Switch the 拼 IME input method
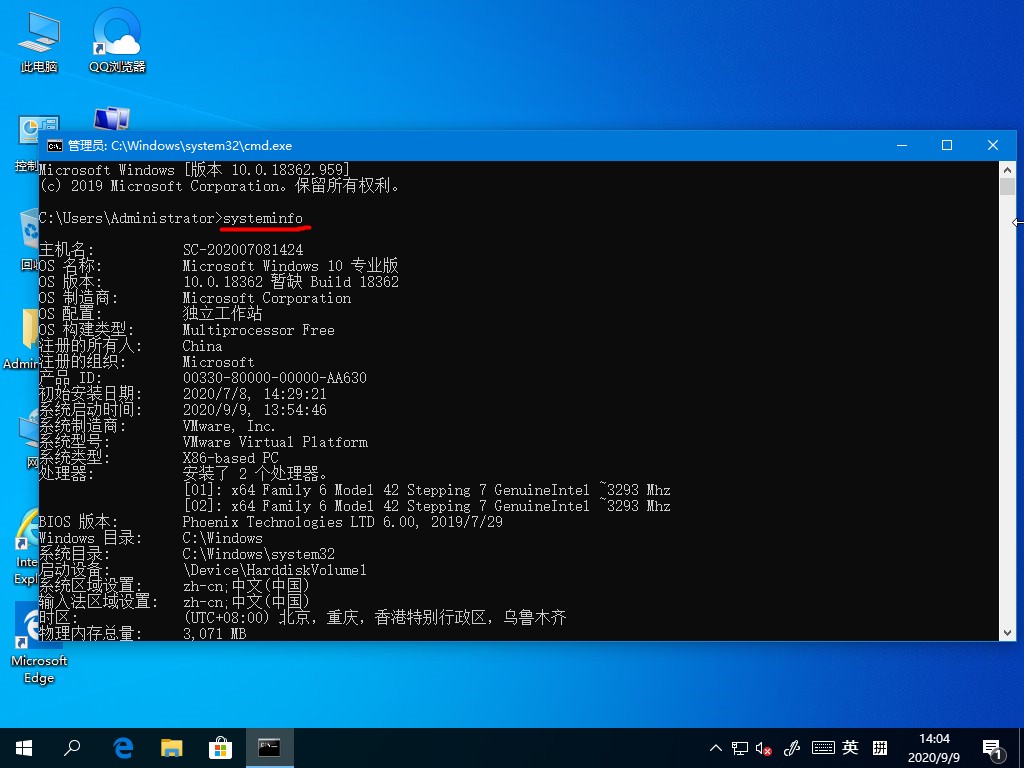 [x=880, y=747]
